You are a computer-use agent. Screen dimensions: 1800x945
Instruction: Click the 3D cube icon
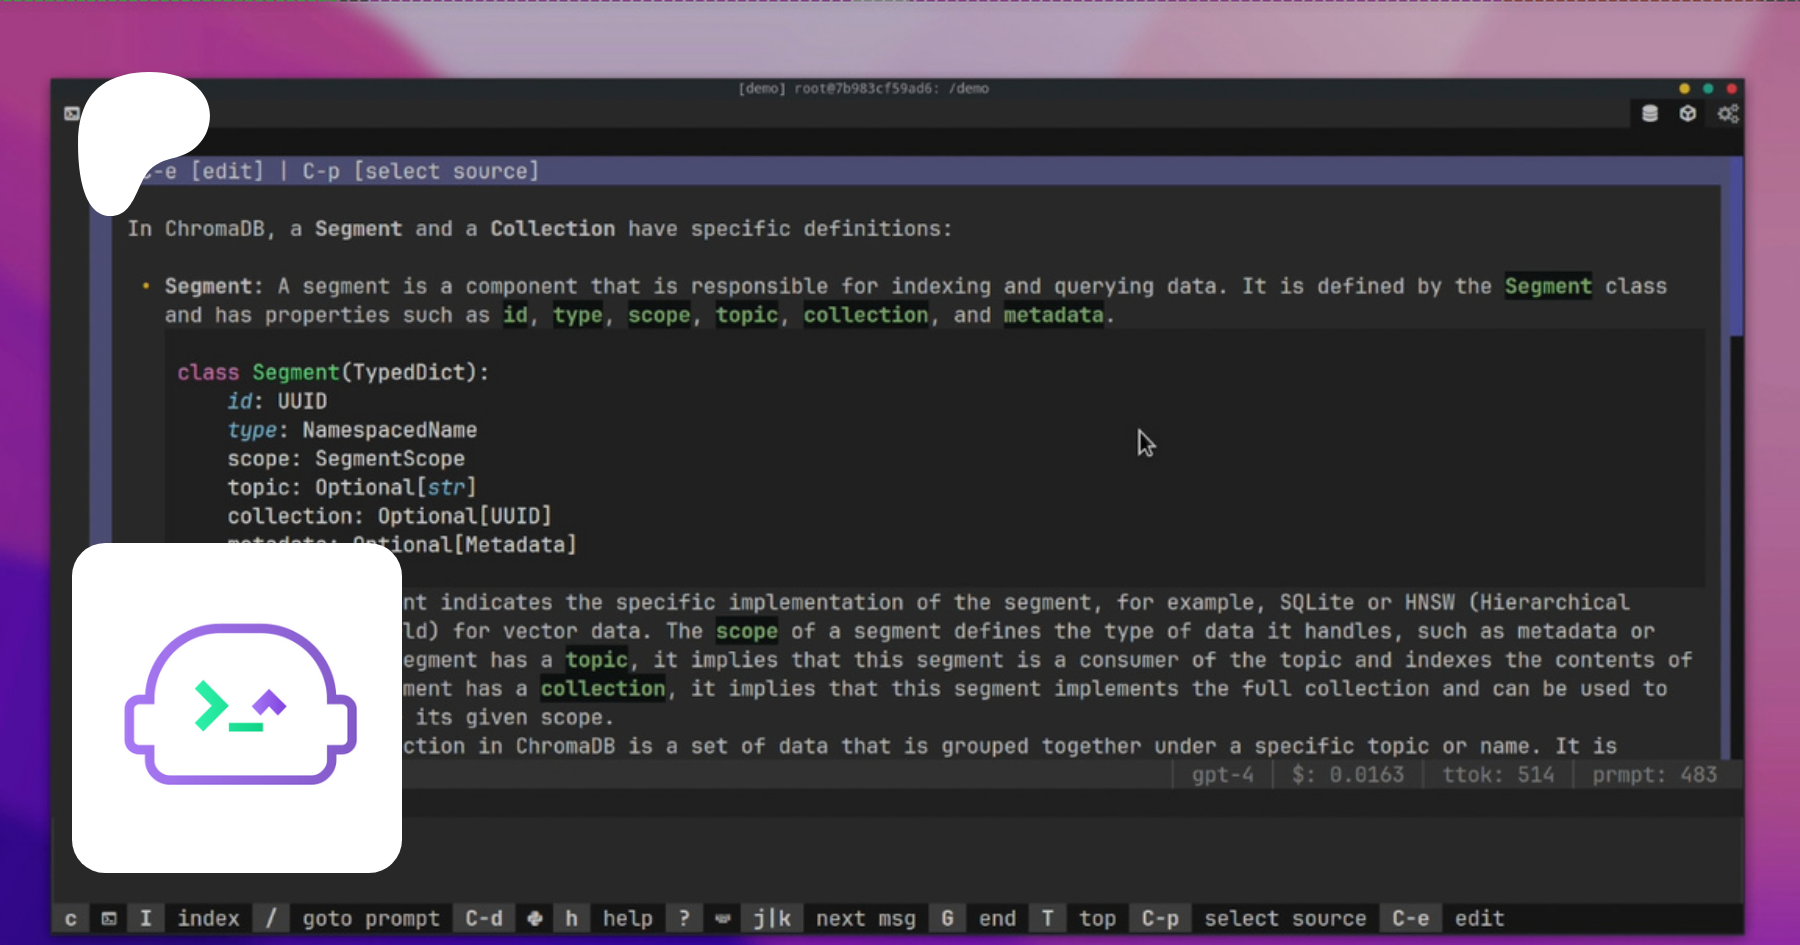pyautogui.click(x=1688, y=114)
